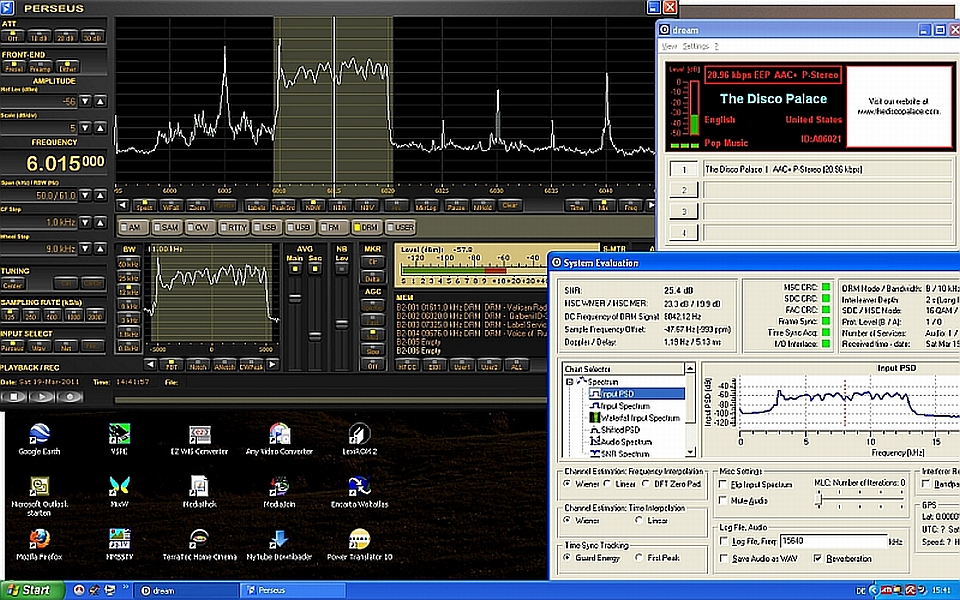Open Settings menu in dream window

click(696, 47)
